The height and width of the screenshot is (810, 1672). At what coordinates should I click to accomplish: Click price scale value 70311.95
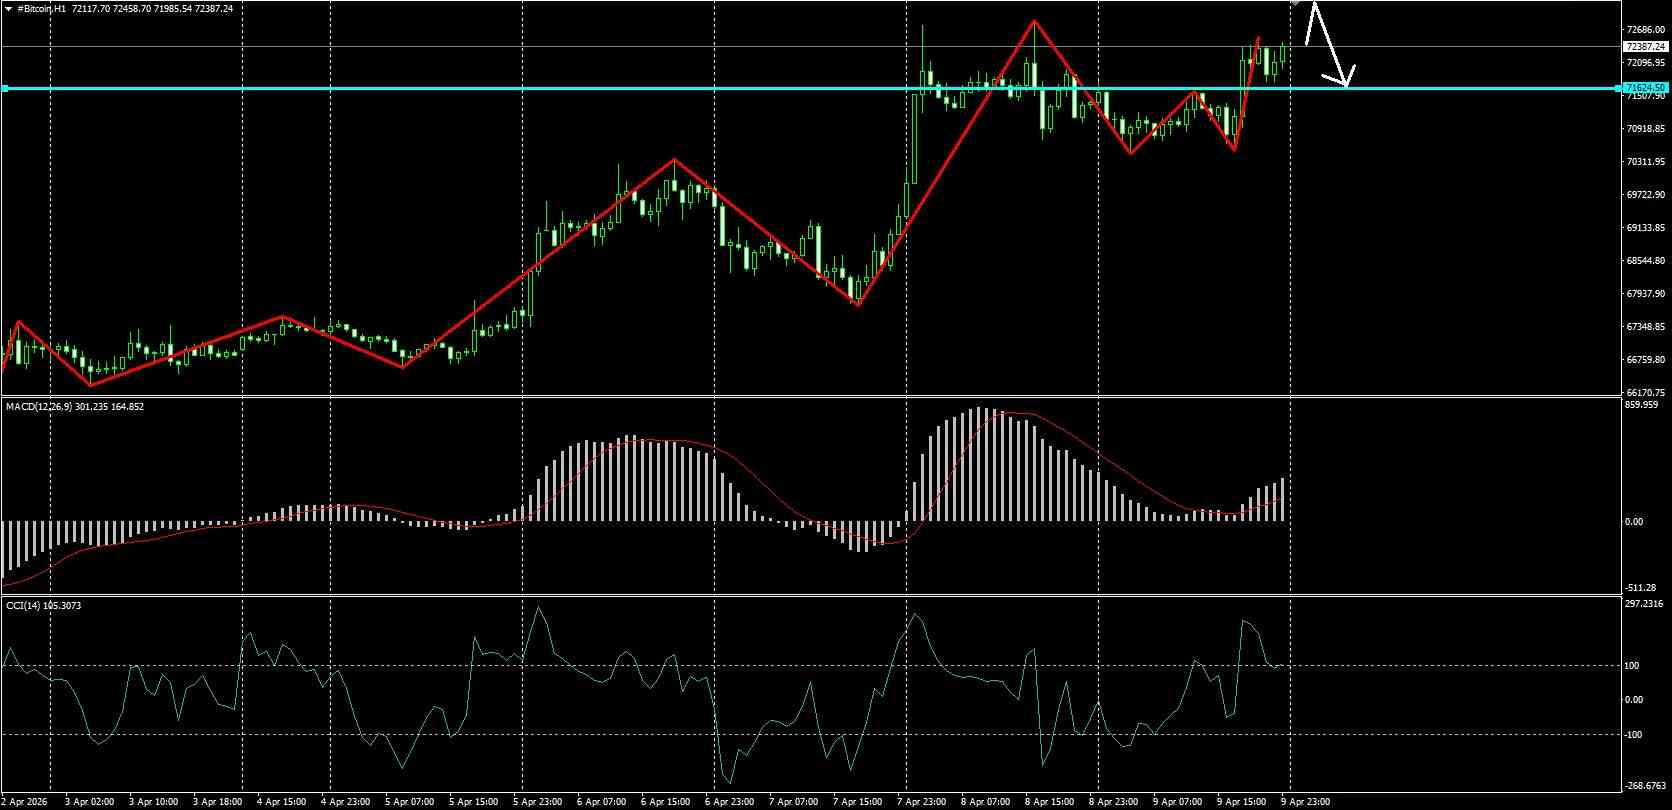click(x=1645, y=162)
